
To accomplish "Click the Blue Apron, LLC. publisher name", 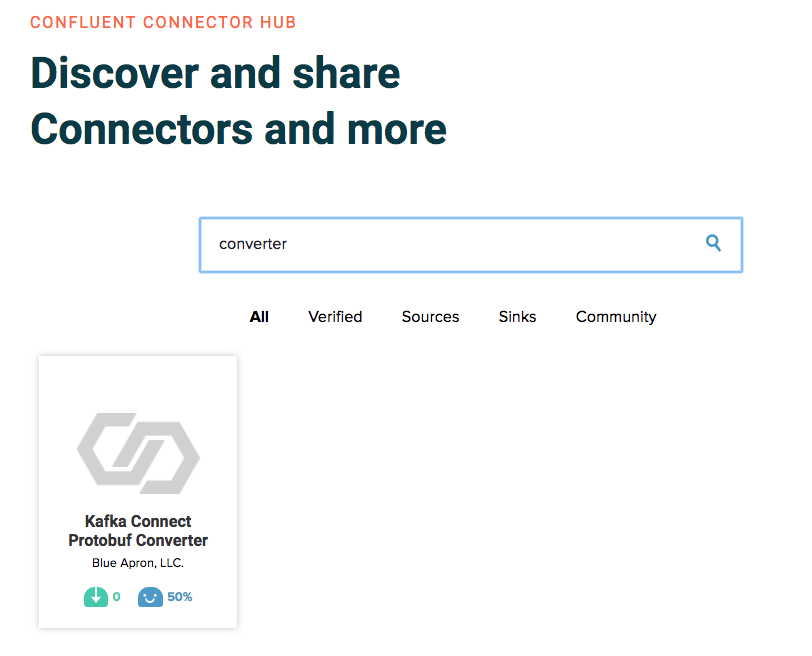I will 138,563.
